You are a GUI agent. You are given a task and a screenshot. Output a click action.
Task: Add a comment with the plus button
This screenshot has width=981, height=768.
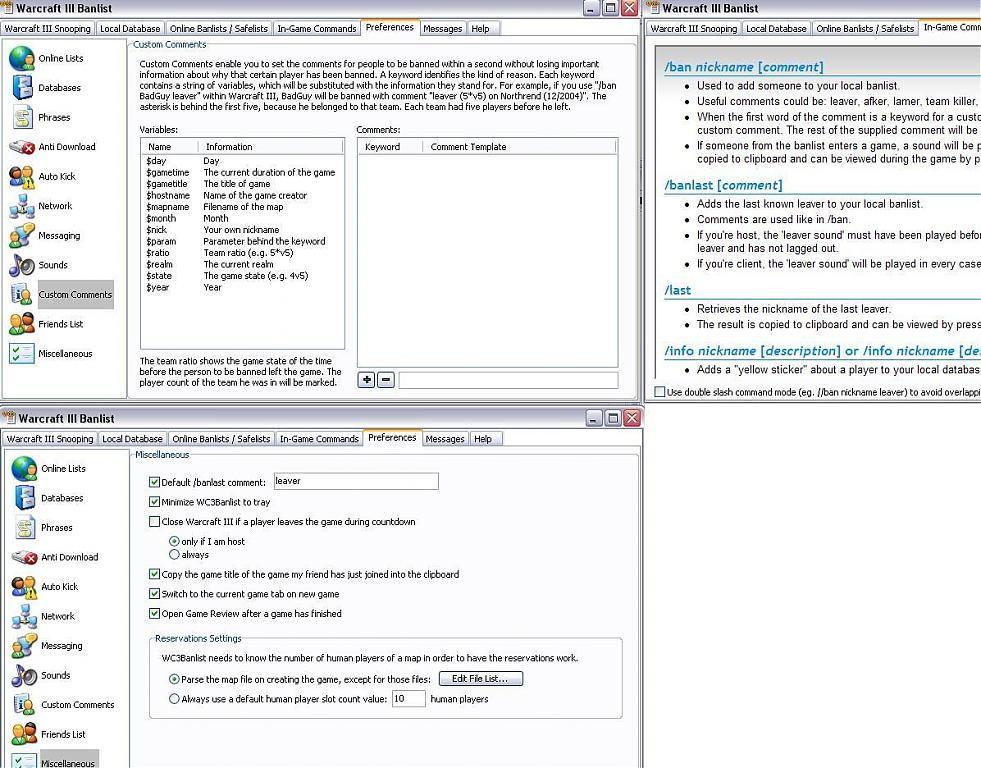(367, 380)
